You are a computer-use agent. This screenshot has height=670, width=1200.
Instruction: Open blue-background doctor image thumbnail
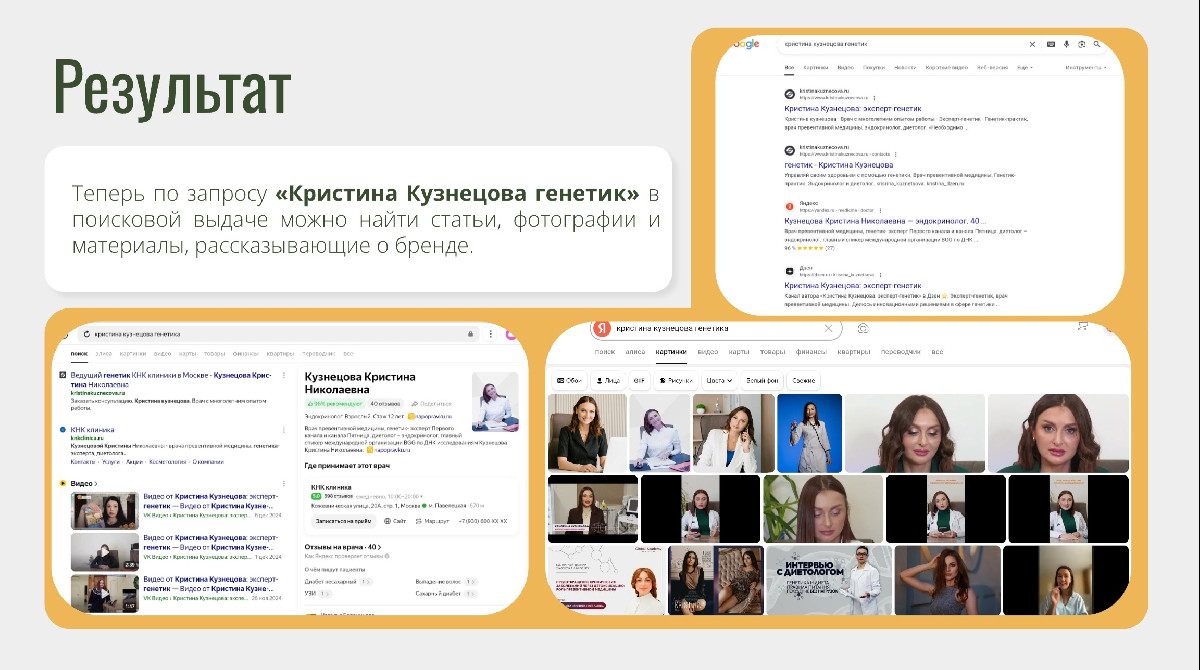click(810, 432)
